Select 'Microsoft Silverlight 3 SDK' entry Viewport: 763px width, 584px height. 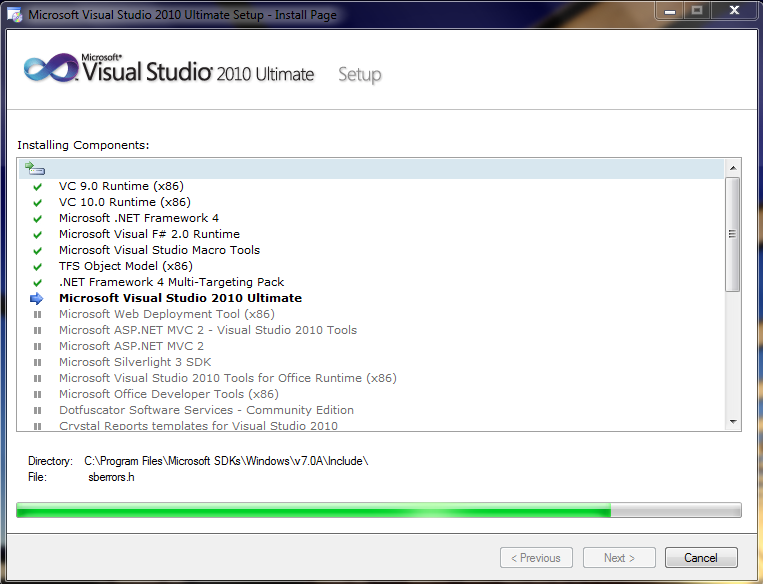tap(135, 362)
